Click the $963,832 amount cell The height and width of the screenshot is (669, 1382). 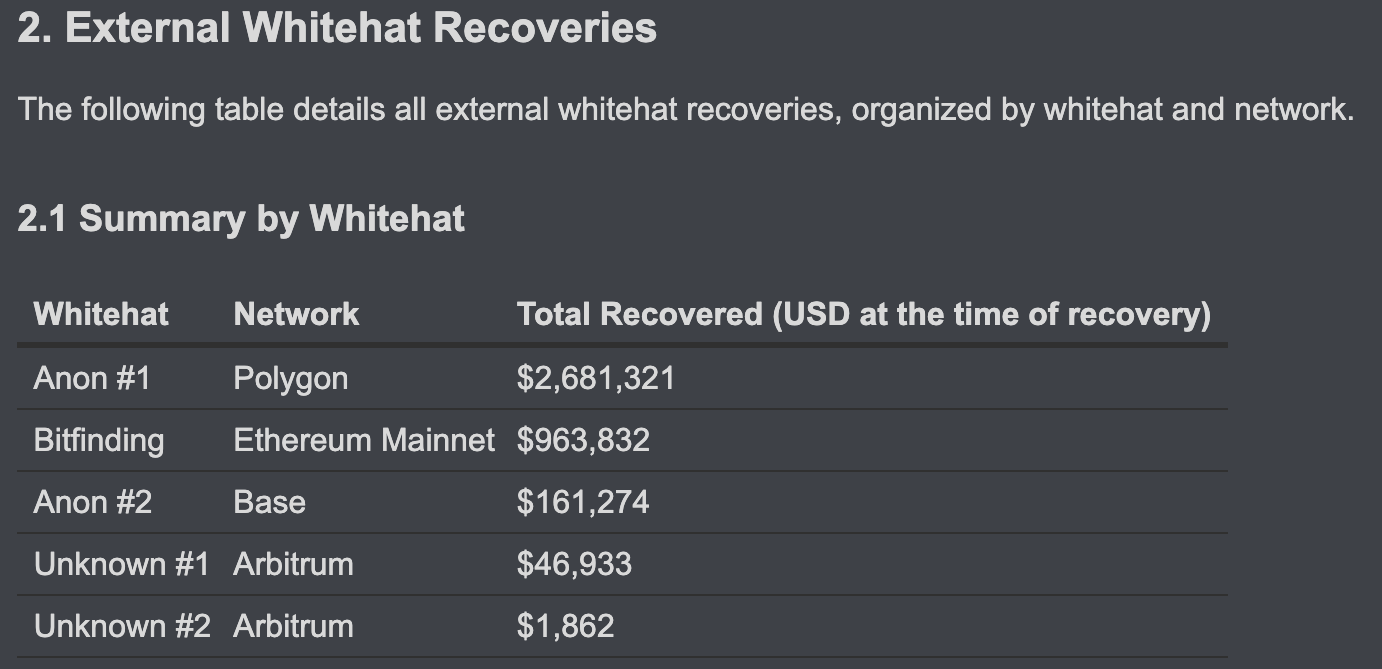(x=583, y=440)
